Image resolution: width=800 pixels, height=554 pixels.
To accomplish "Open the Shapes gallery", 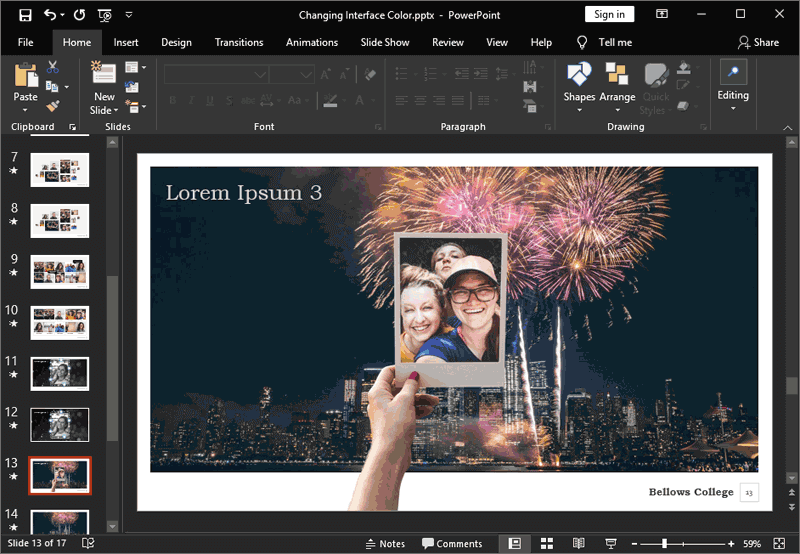I will (579, 75).
